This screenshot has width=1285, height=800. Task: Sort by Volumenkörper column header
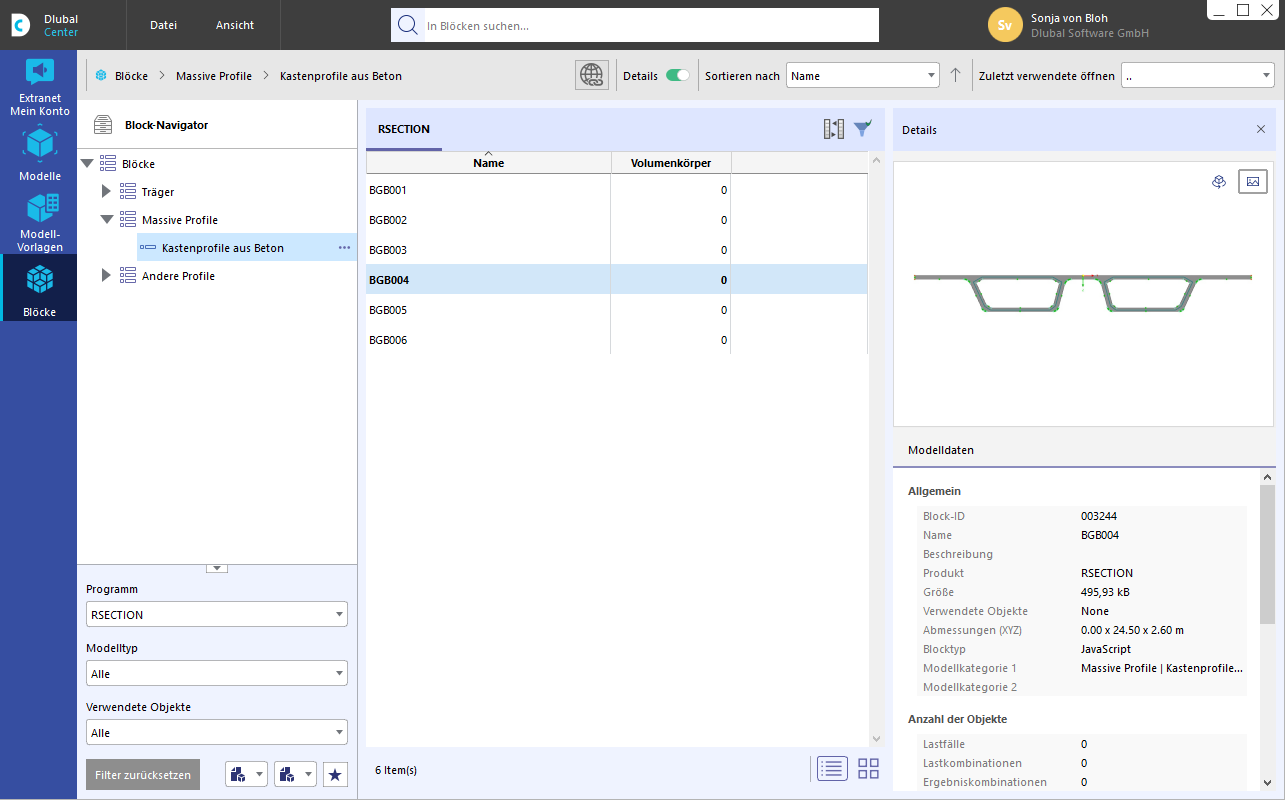(671, 163)
